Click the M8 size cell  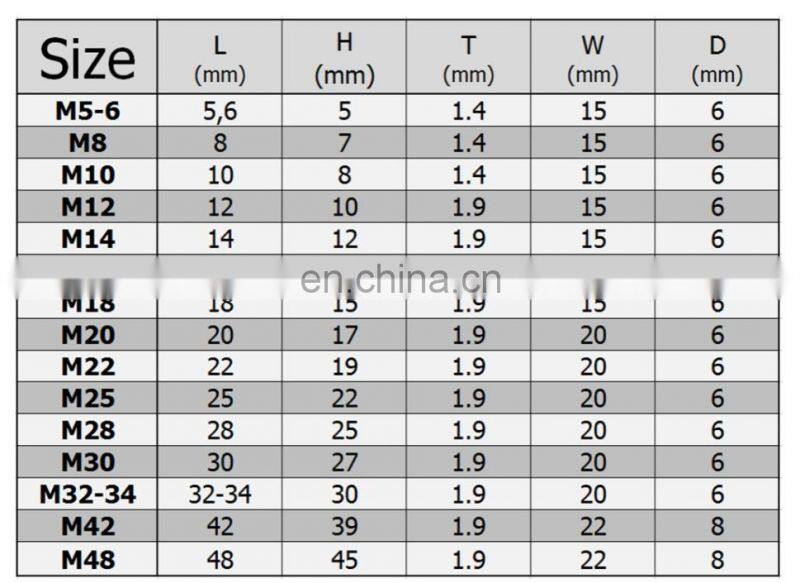tap(88, 143)
